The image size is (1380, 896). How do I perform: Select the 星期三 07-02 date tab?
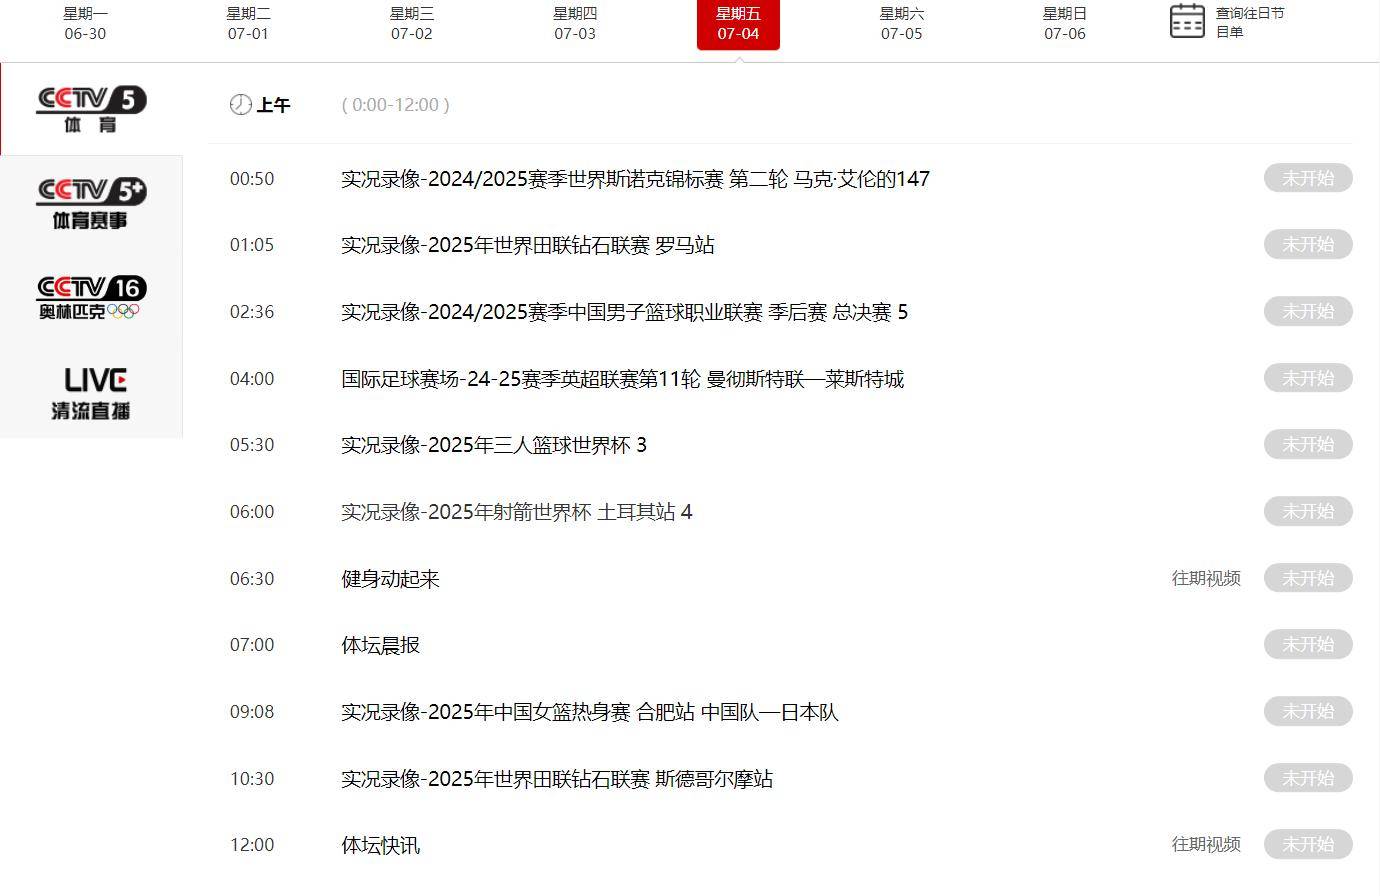pyautogui.click(x=412, y=23)
